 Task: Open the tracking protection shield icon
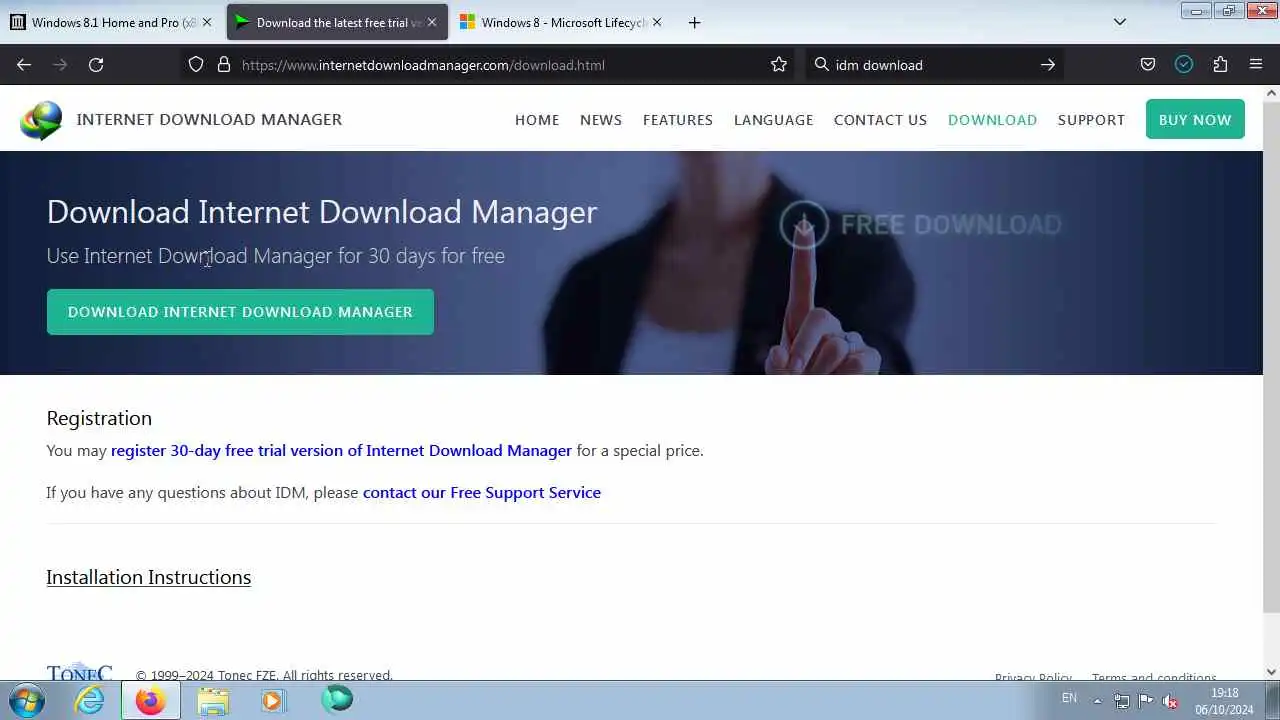[196, 65]
